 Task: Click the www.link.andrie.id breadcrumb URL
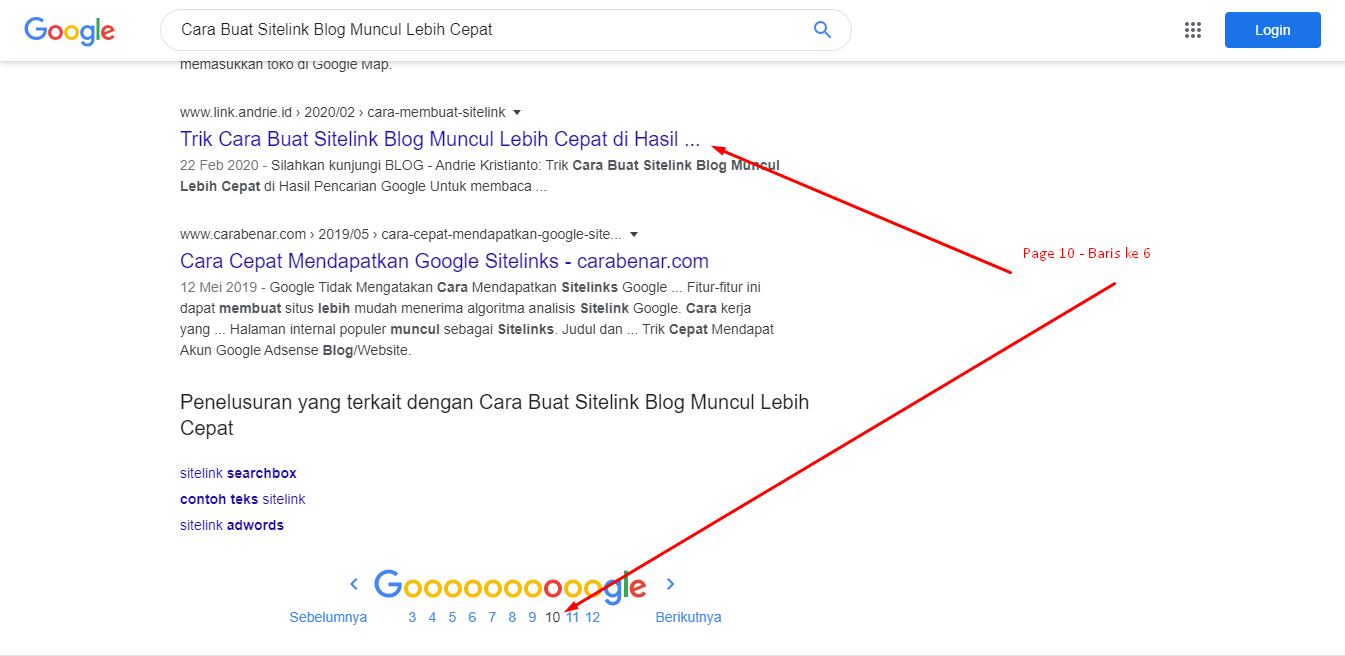pyautogui.click(x=343, y=112)
